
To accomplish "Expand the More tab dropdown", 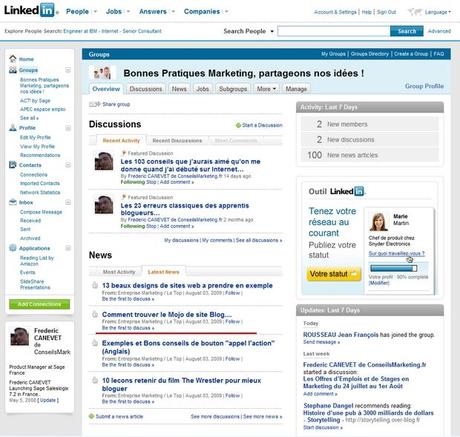I will [x=266, y=89].
